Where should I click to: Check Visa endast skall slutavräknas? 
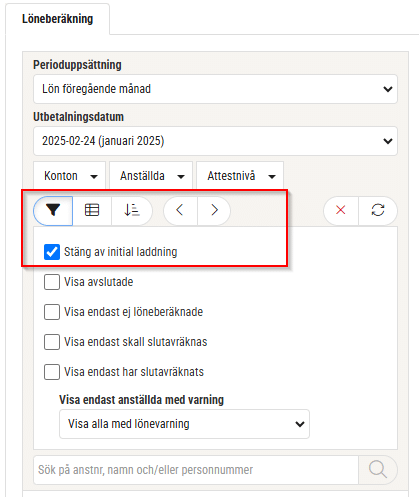pyautogui.click(x=52, y=342)
